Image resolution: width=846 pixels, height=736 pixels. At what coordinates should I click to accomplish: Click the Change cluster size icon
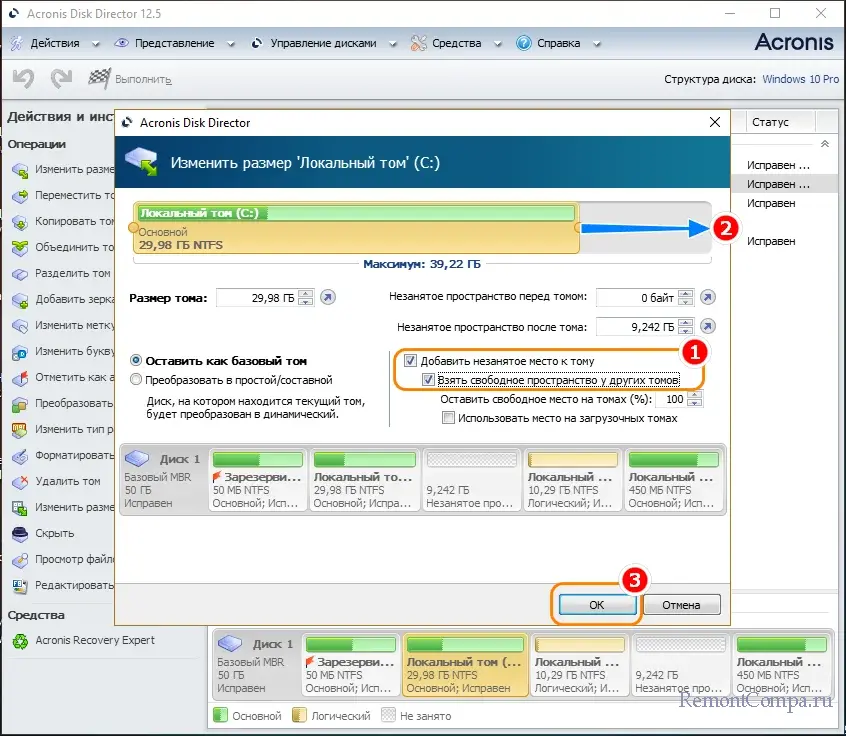20,508
